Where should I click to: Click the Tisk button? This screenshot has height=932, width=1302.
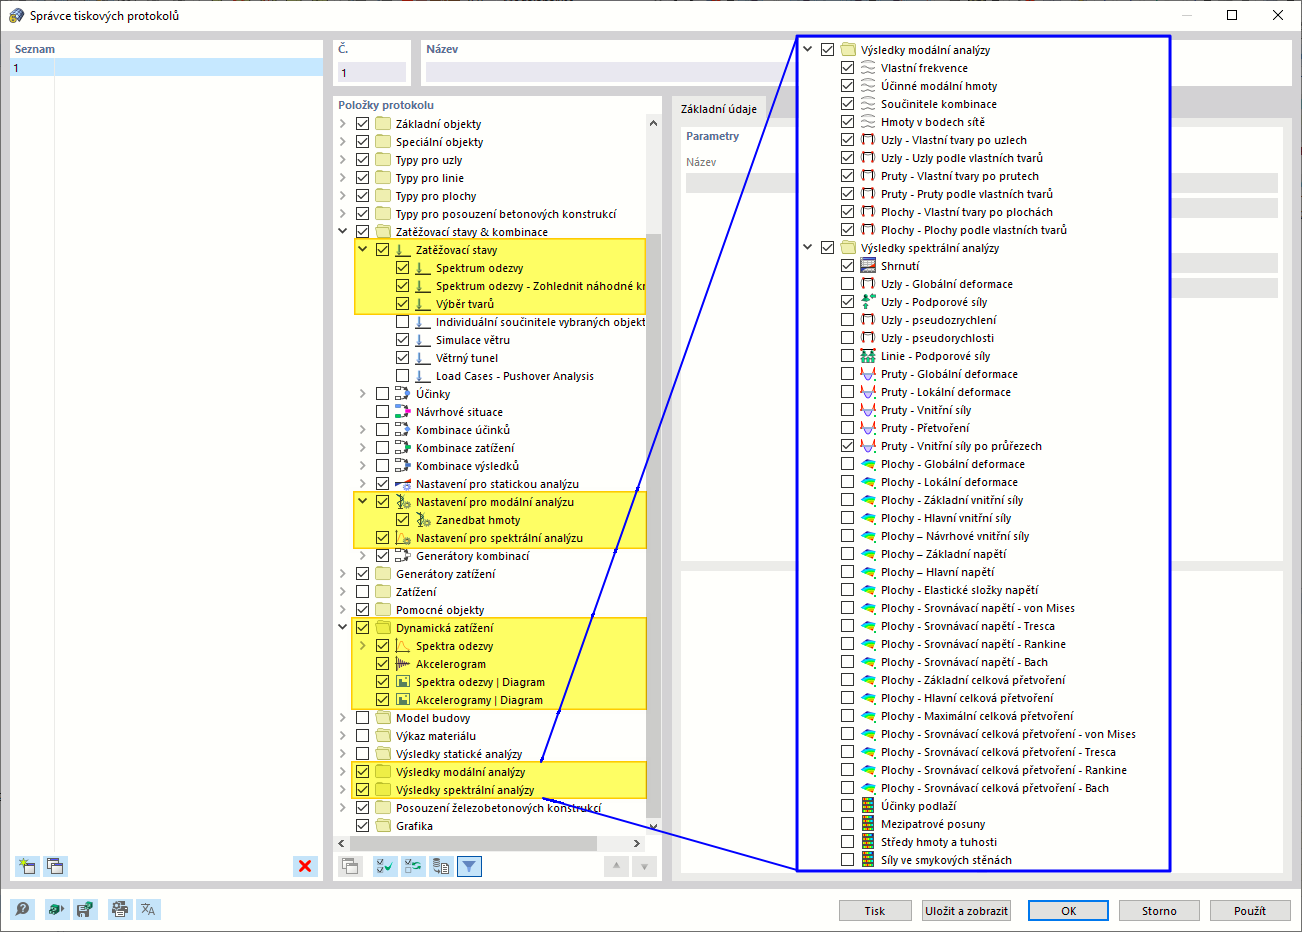click(875, 911)
